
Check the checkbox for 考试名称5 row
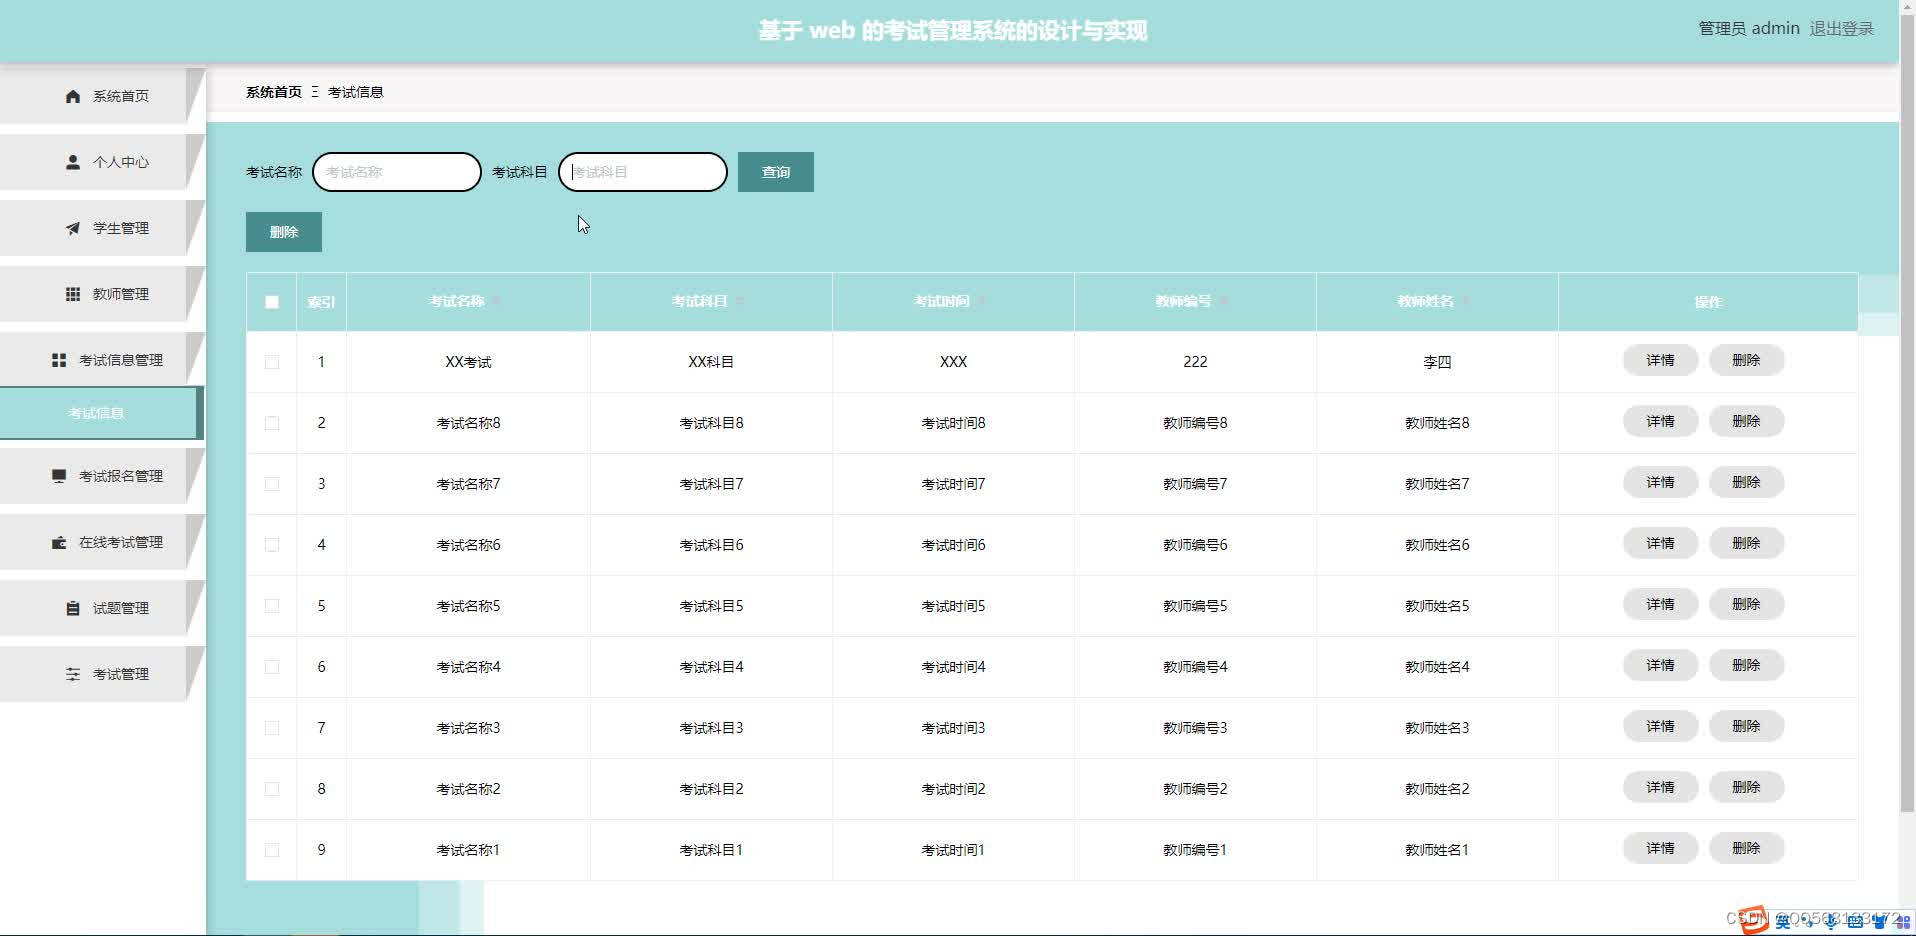tap(271, 605)
